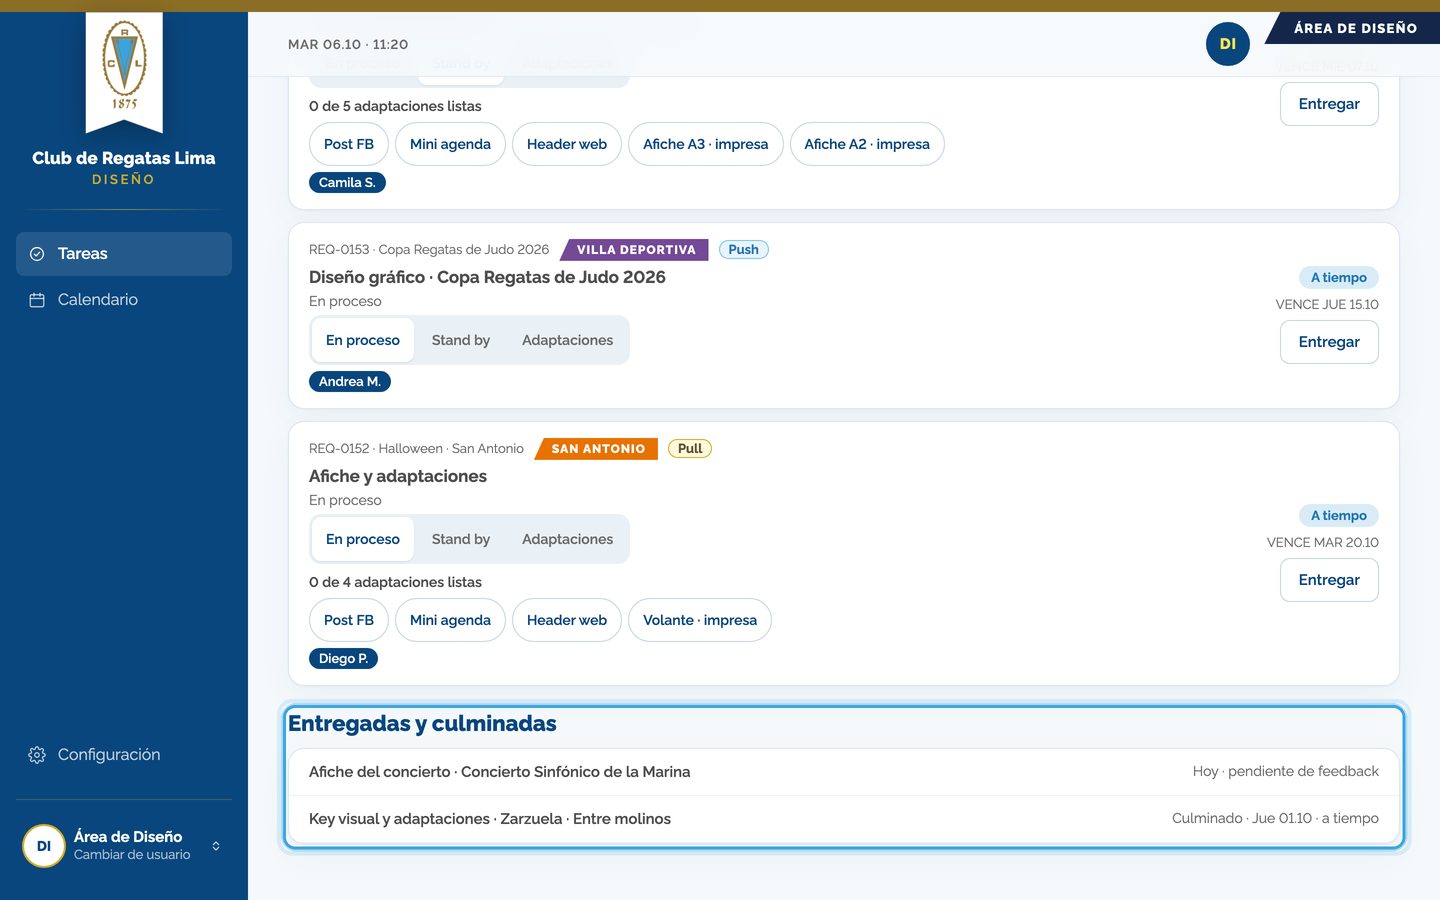Screen dimensions: 1440x900
Task: Expand the Área de Diseño user switcher chevron
Action: point(216,846)
